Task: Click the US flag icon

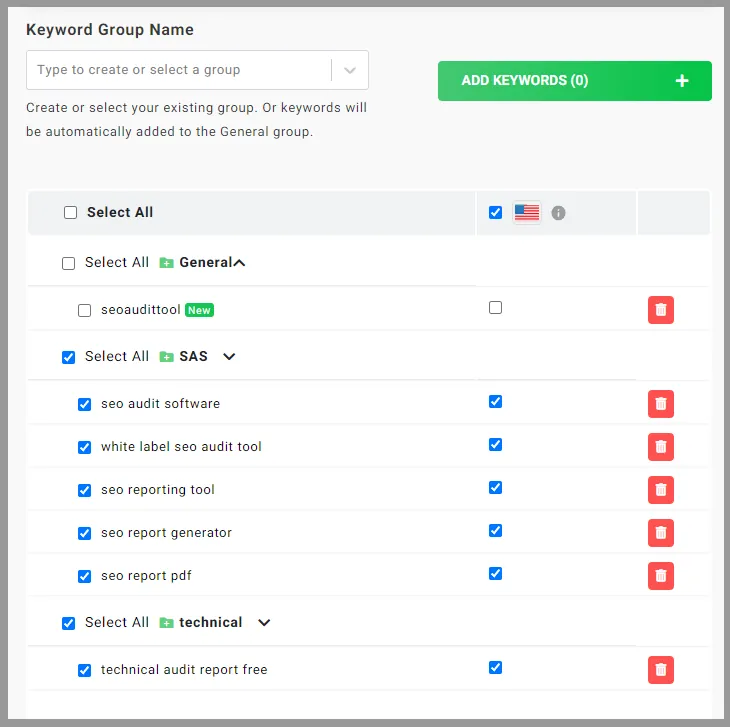Action: click(527, 213)
